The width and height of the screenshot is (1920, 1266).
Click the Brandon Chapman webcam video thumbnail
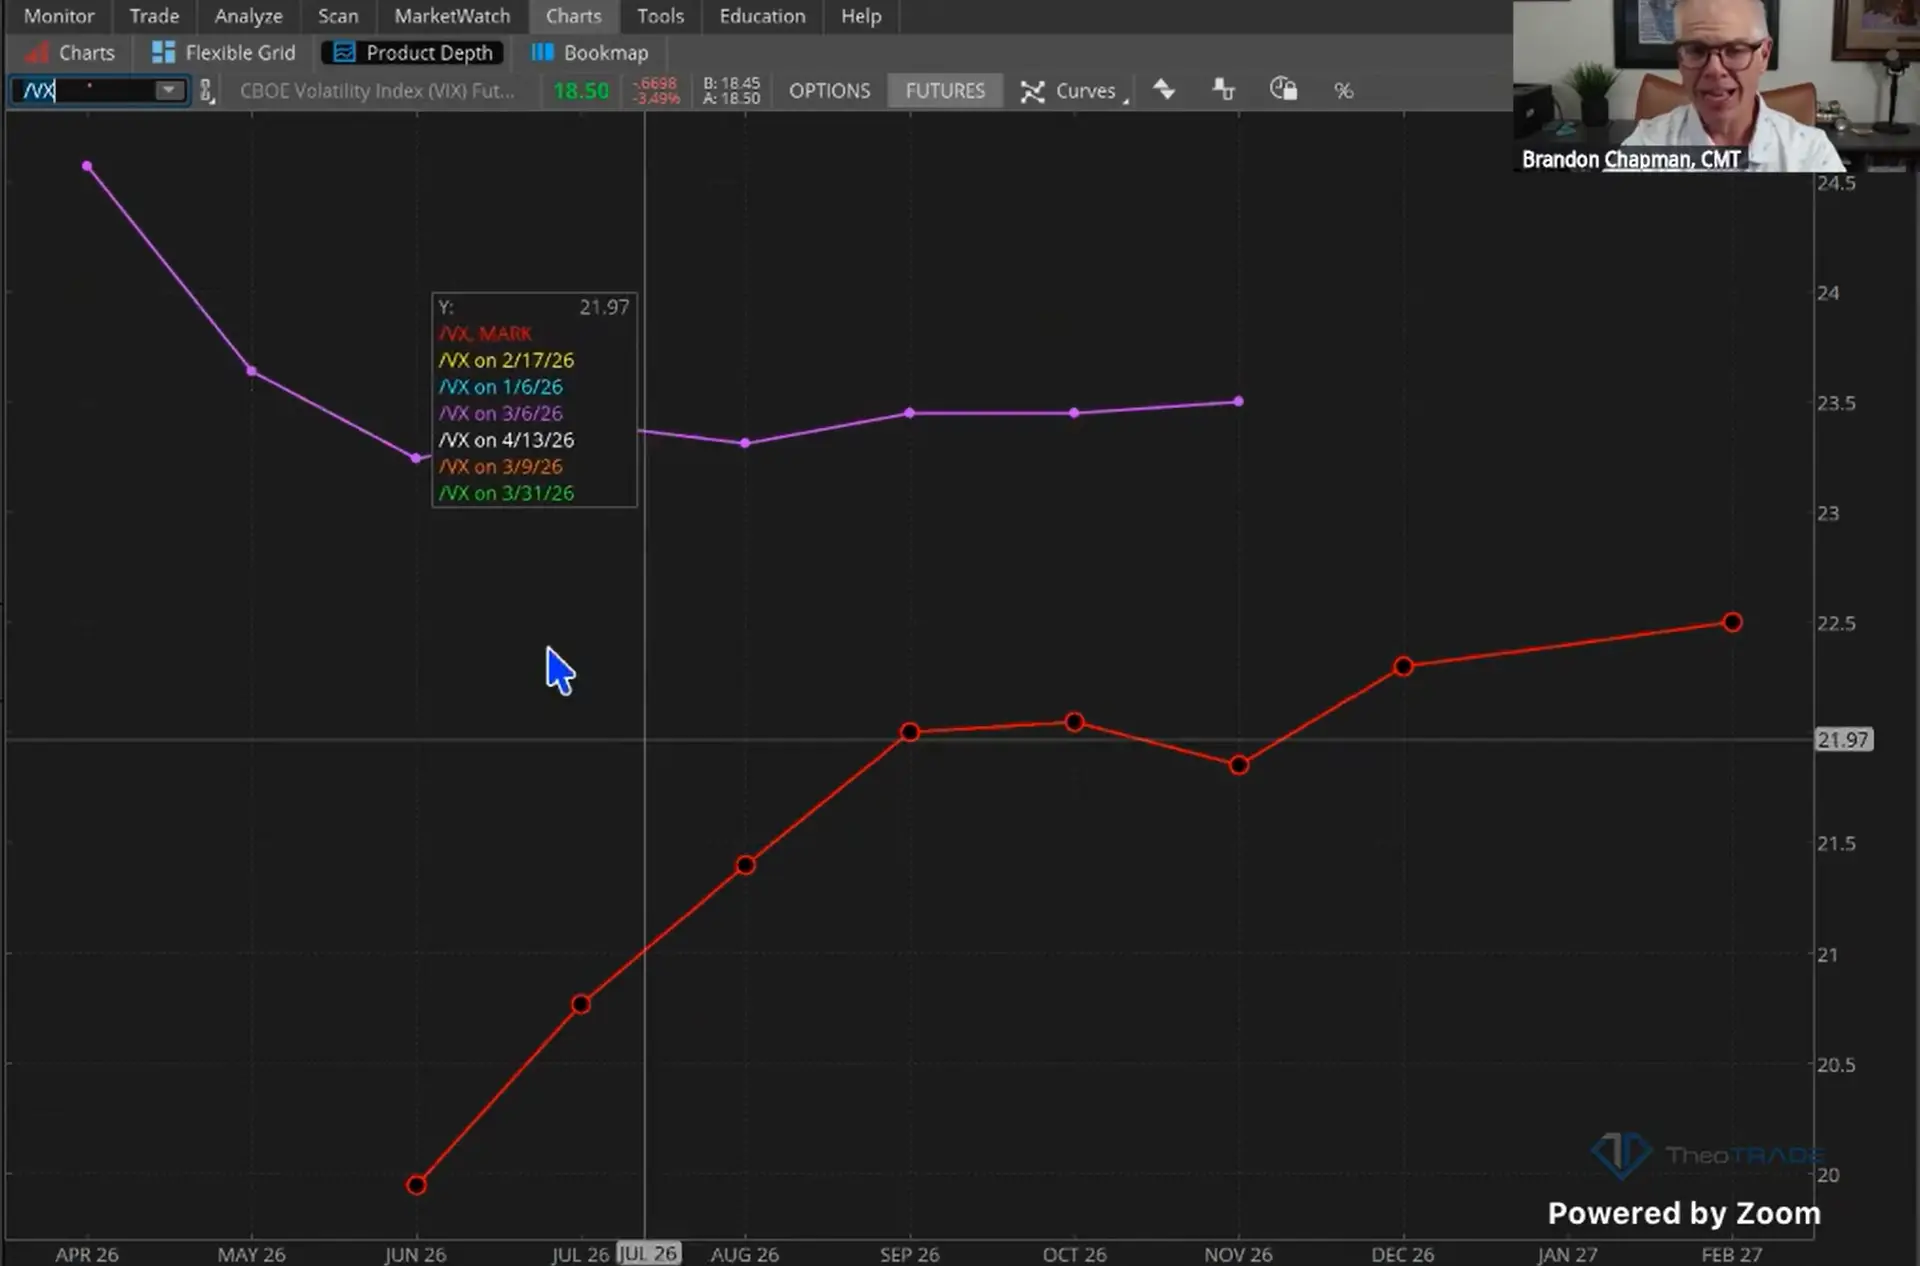1716,86
